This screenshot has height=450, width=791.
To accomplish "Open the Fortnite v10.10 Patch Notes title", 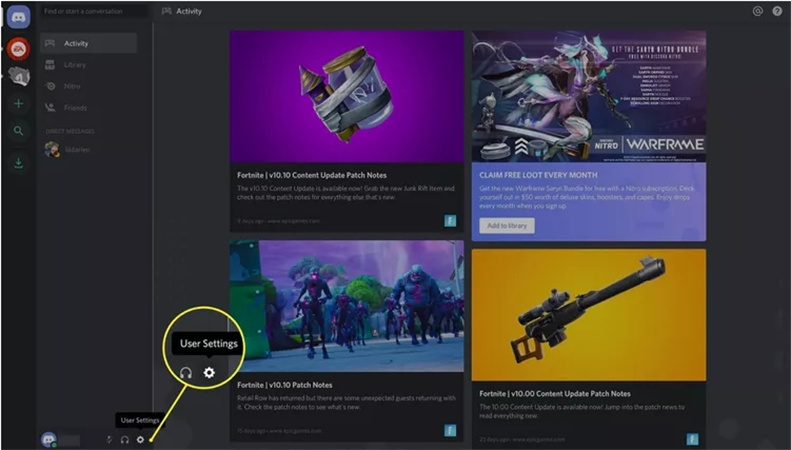I will click(x=285, y=385).
